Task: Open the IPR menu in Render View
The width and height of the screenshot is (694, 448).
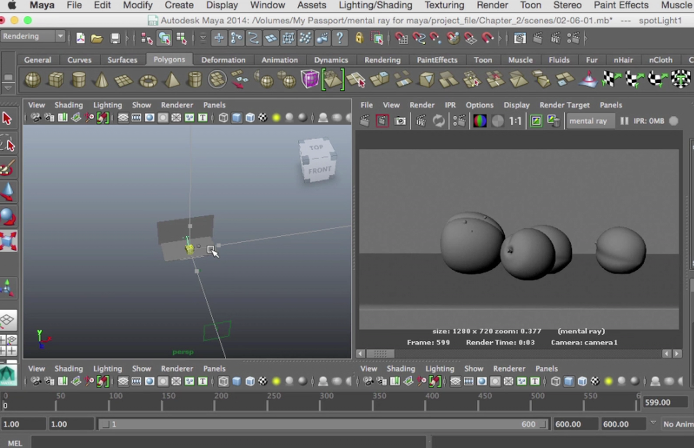Action: coord(450,105)
